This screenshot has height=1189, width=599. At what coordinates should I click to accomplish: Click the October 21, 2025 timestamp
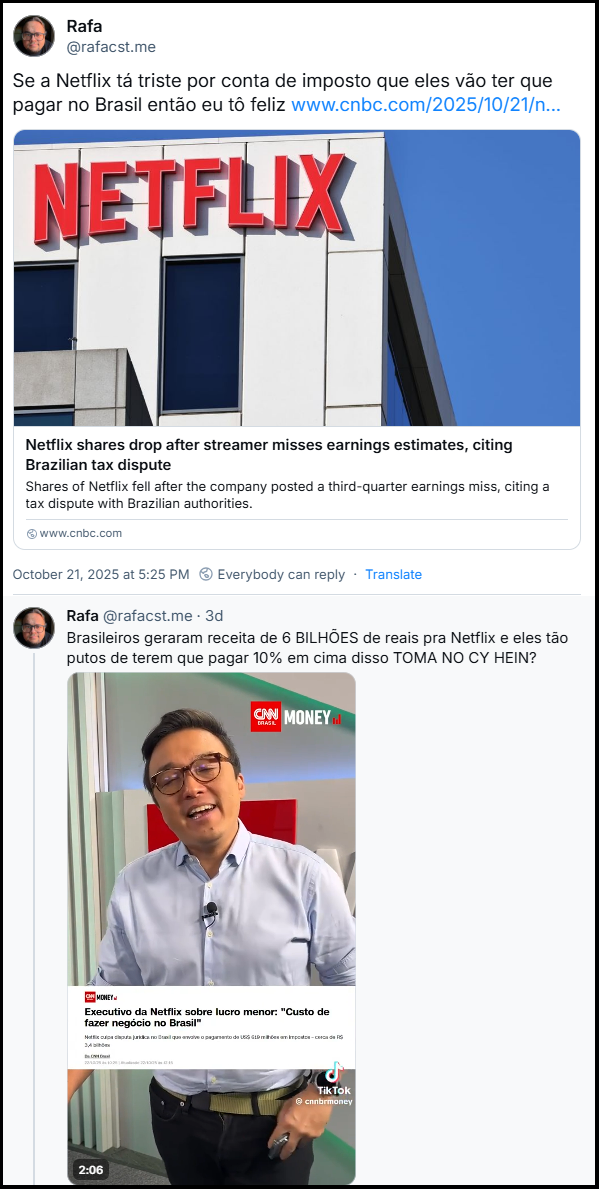pyautogui.click(x=101, y=574)
